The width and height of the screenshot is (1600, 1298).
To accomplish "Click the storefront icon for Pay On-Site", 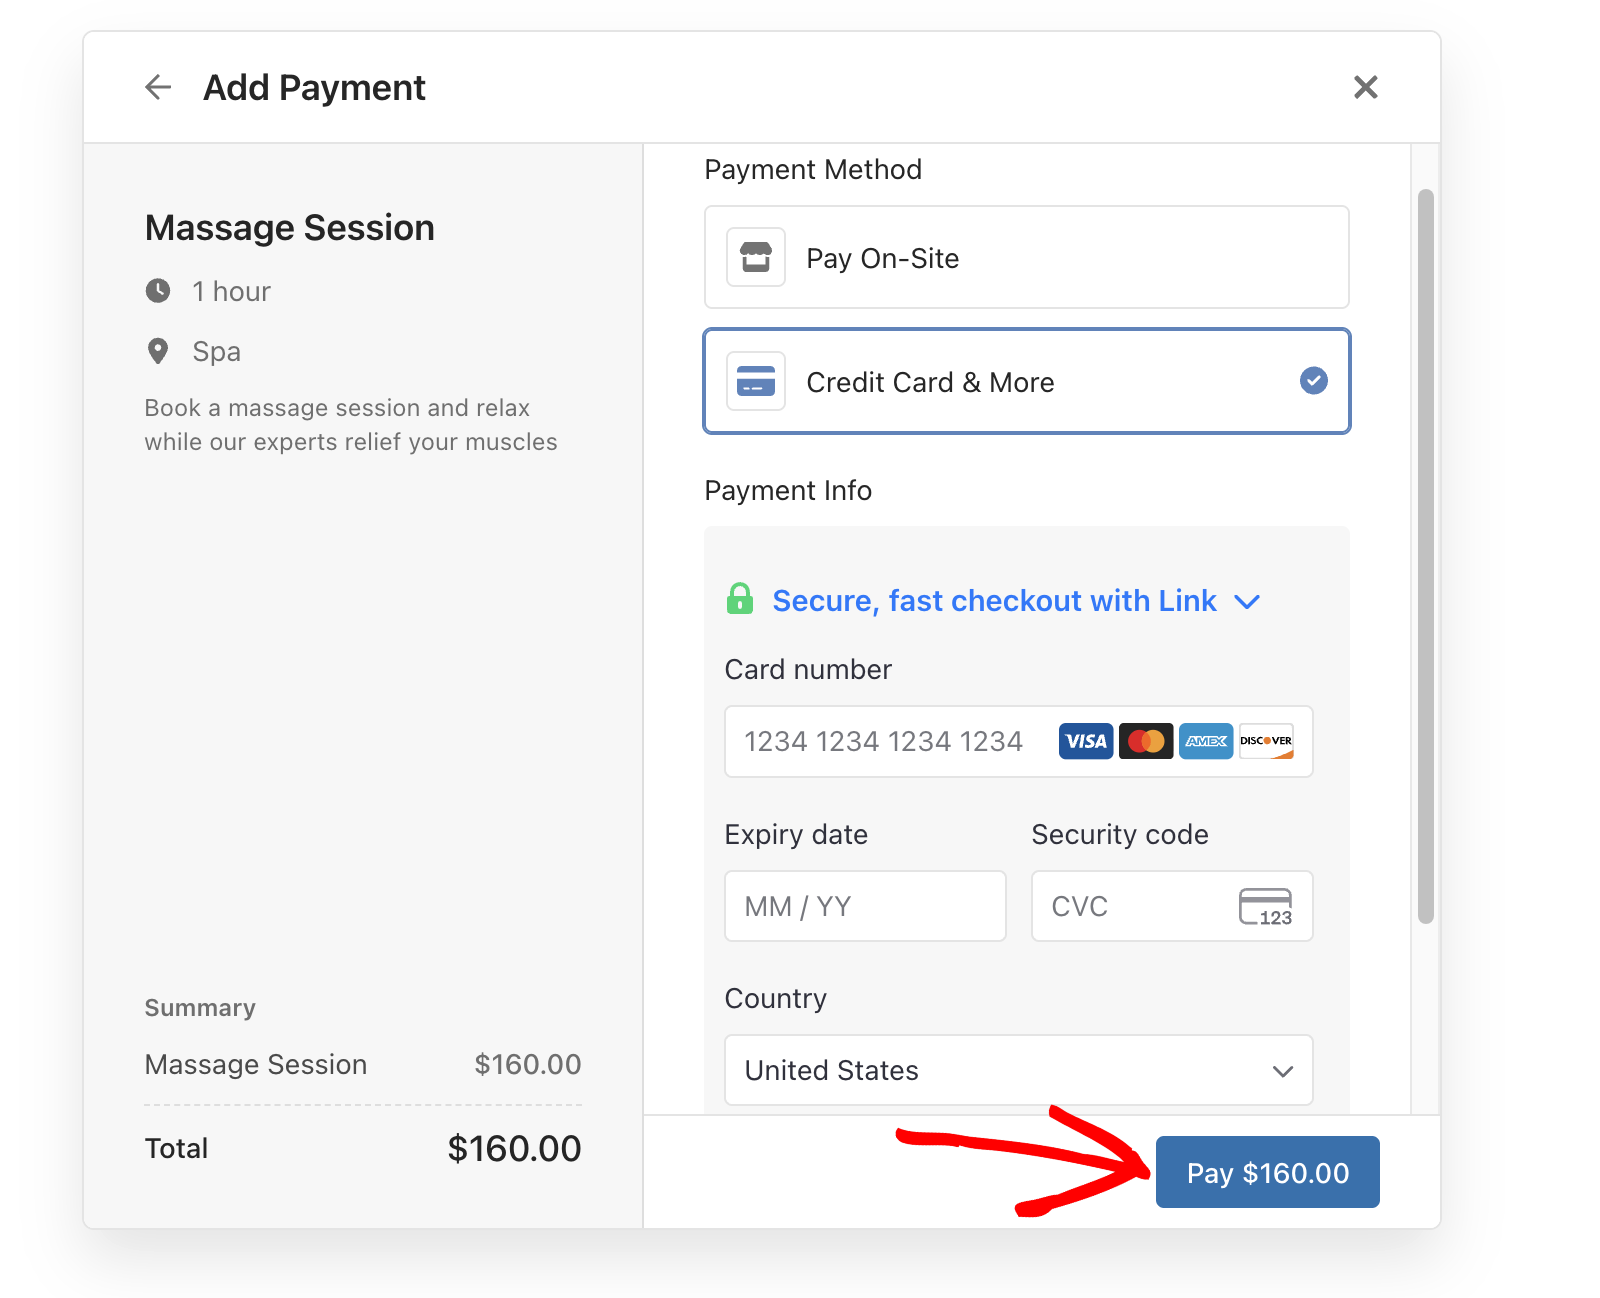I will pos(756,258).
